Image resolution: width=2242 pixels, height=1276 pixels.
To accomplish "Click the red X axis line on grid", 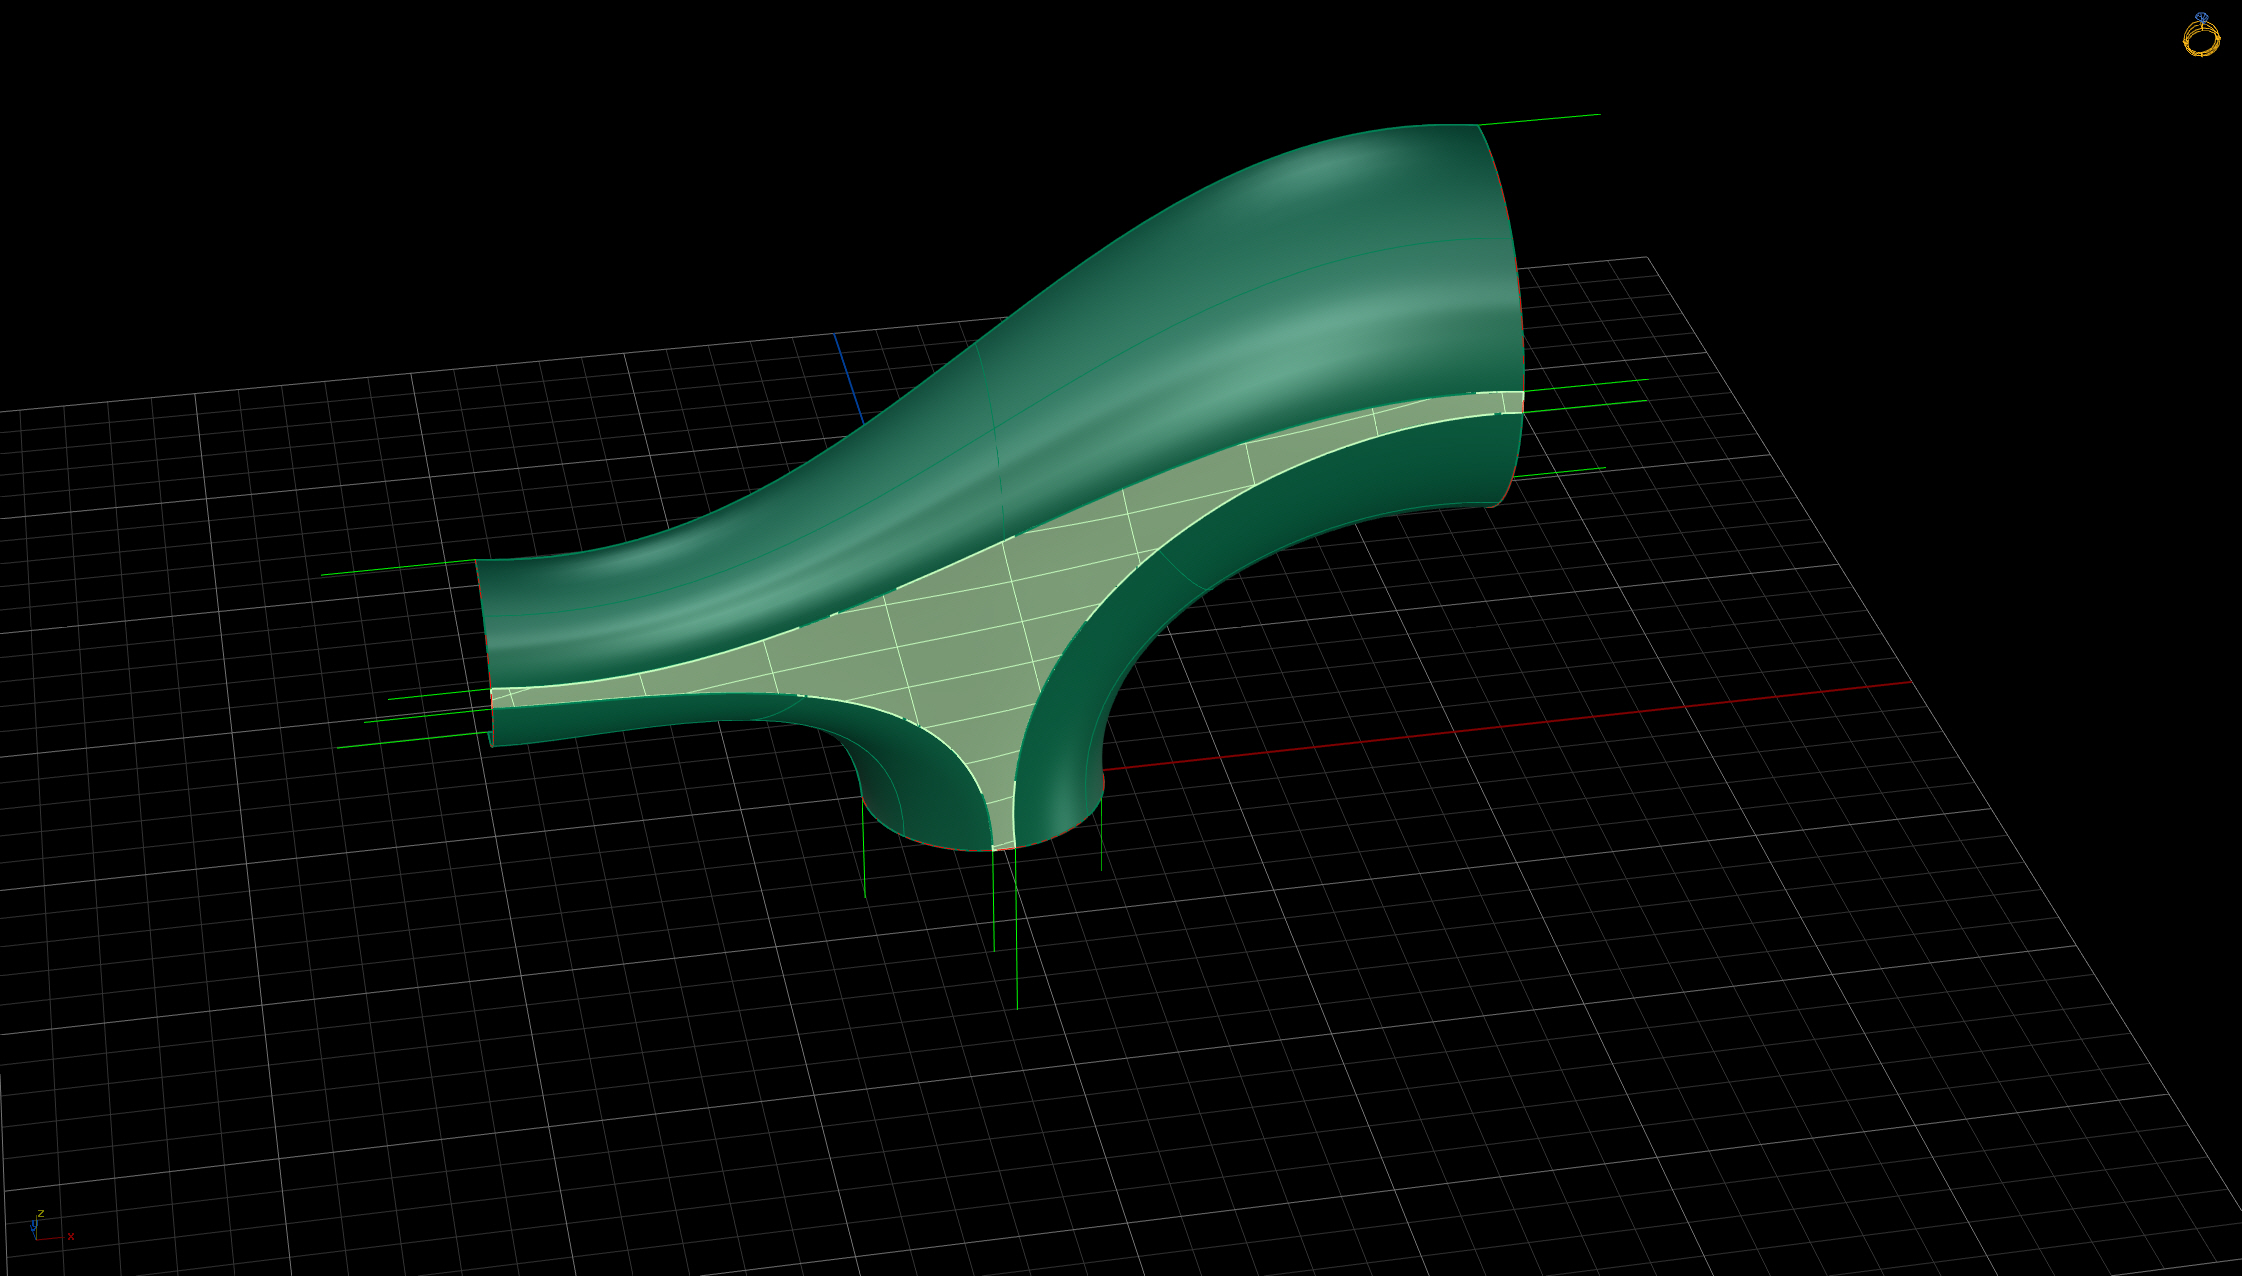I will (x=1500, y=726).
